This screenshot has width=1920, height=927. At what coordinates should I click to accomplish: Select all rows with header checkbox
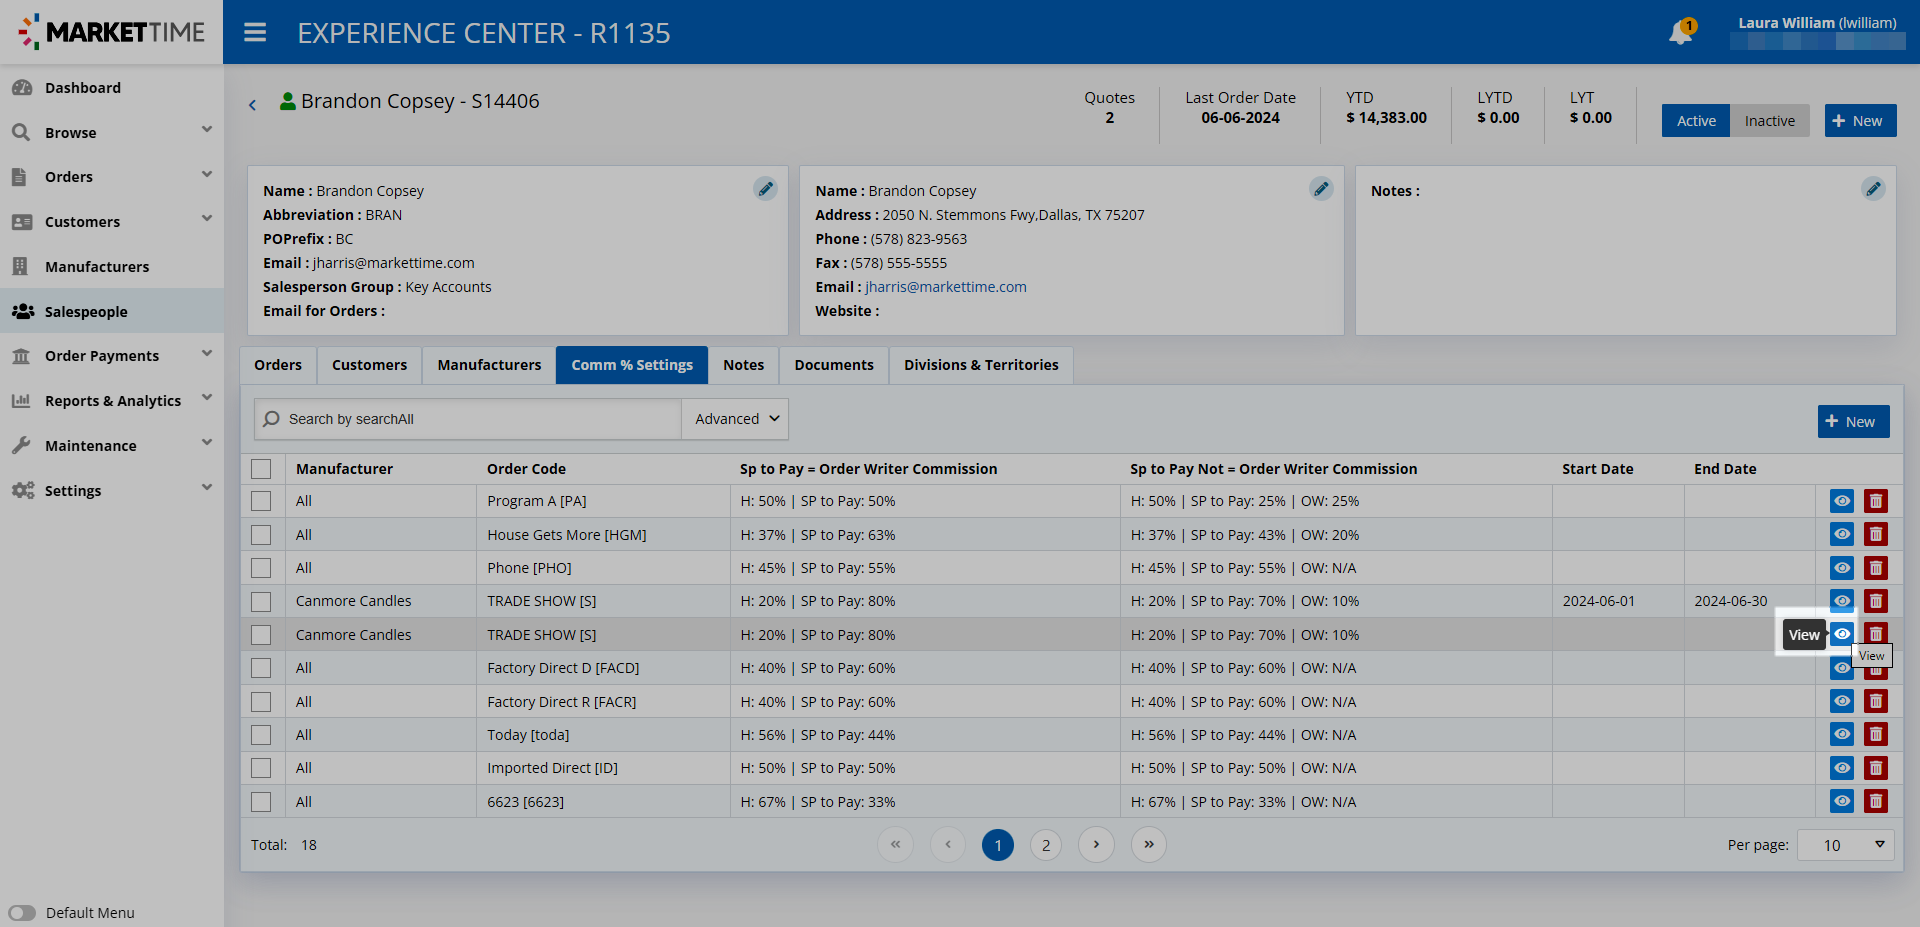pos(261,469)
